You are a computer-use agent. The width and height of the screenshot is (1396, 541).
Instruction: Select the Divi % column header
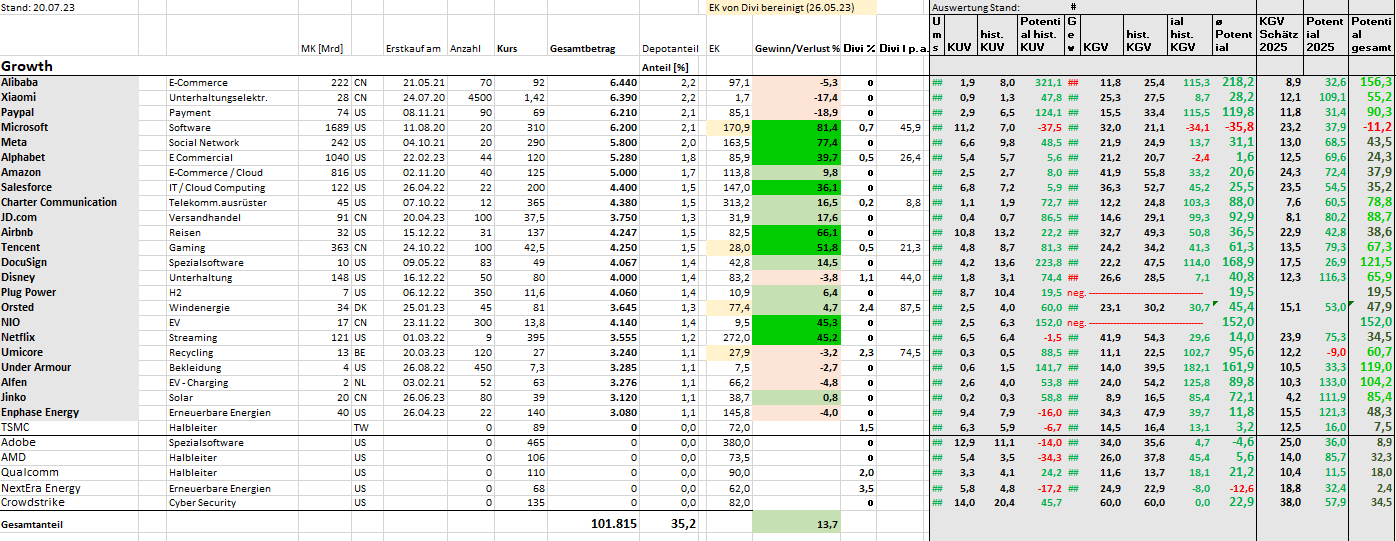(x=859, y=48)
